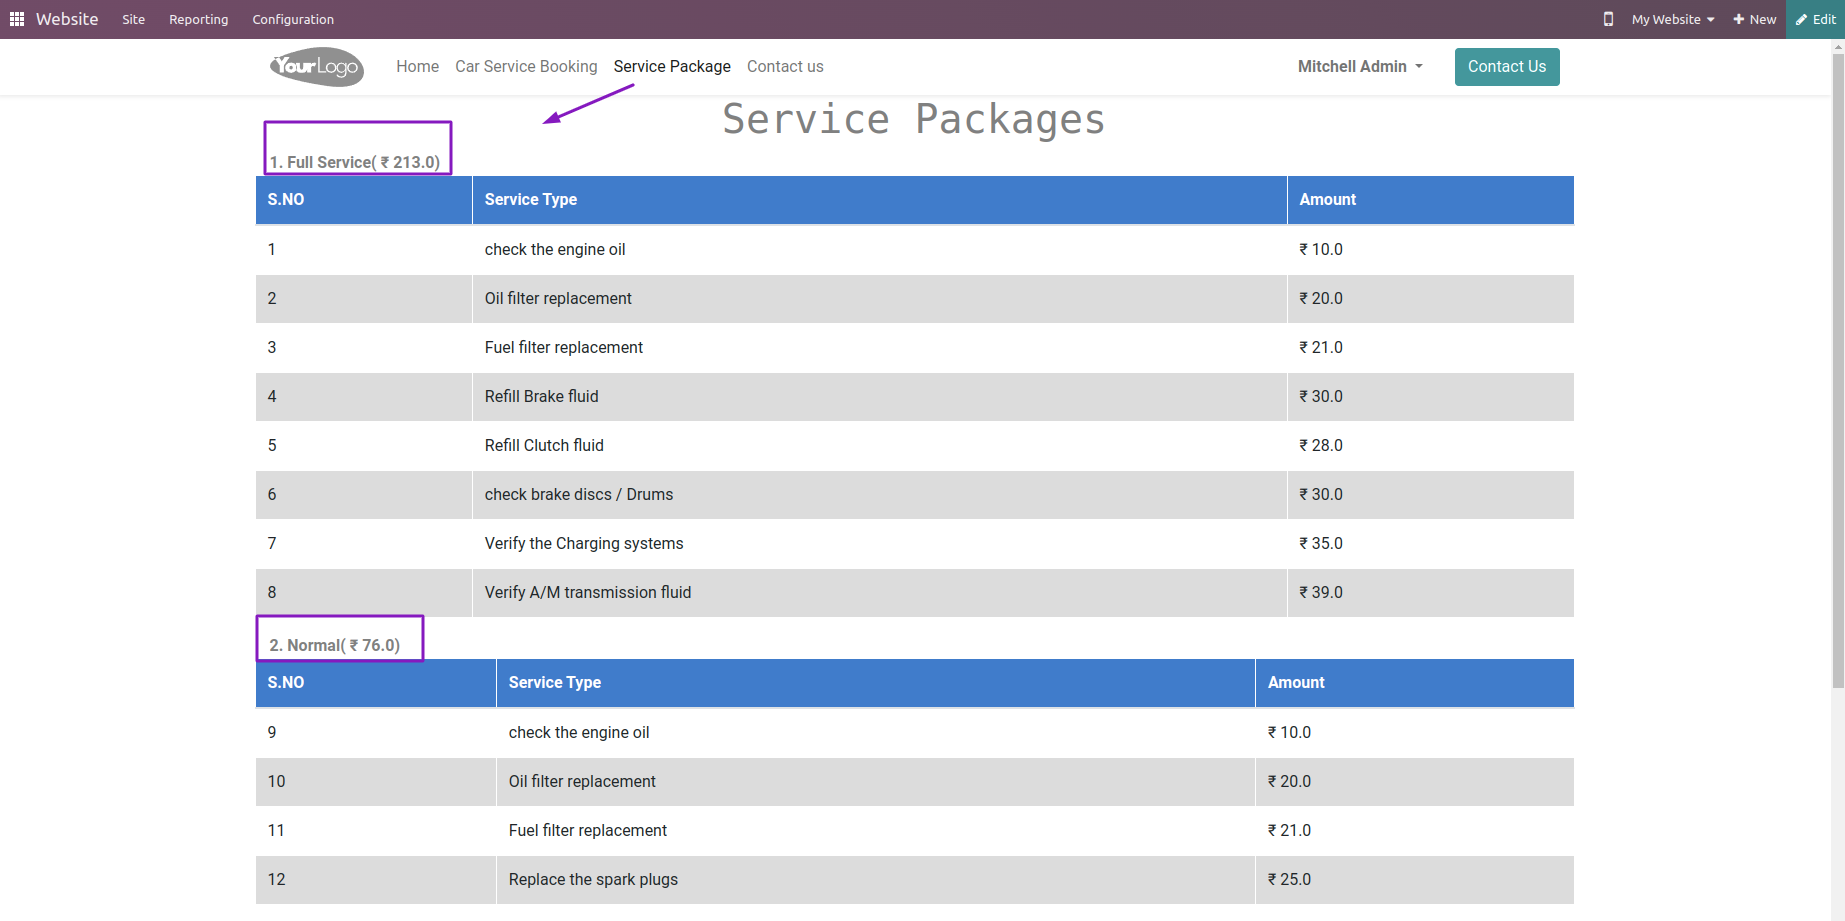Click the Normal package heading
This screenshot has height=921, width=1845.
click(x=335, y=645)
